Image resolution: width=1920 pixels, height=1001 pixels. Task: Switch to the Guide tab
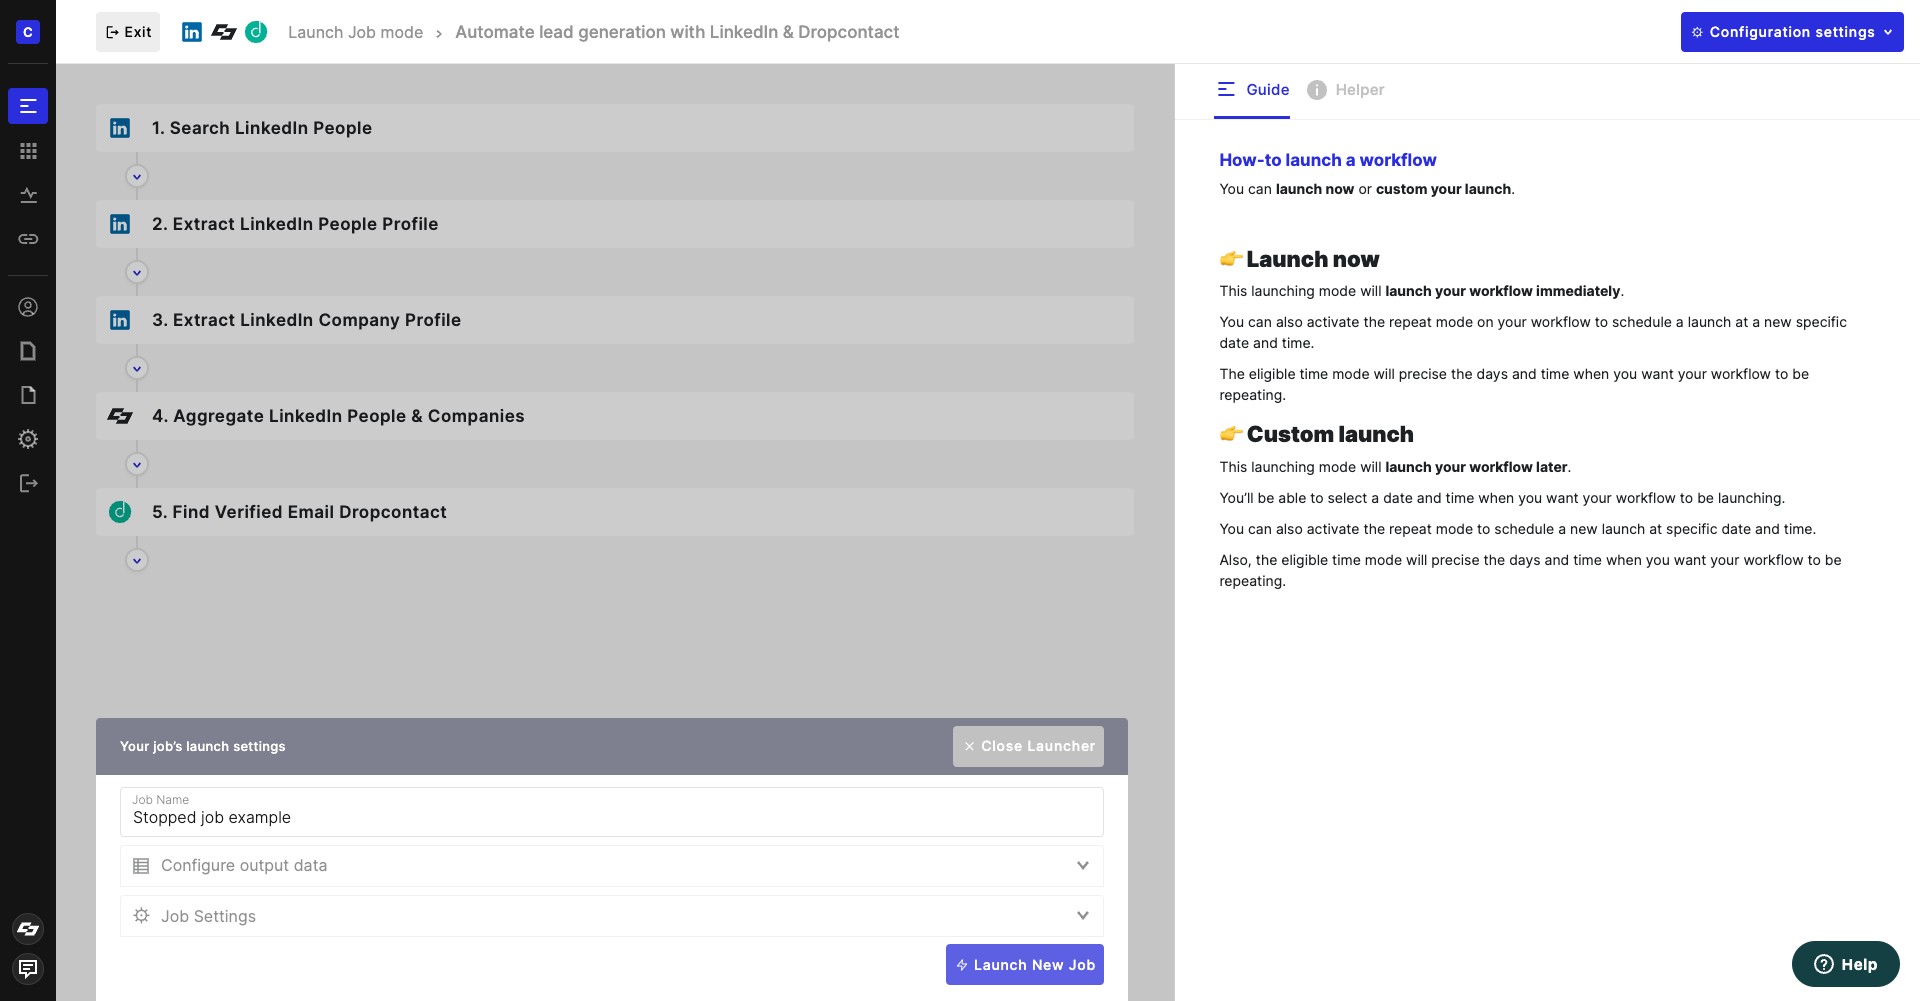point(1252,90)
